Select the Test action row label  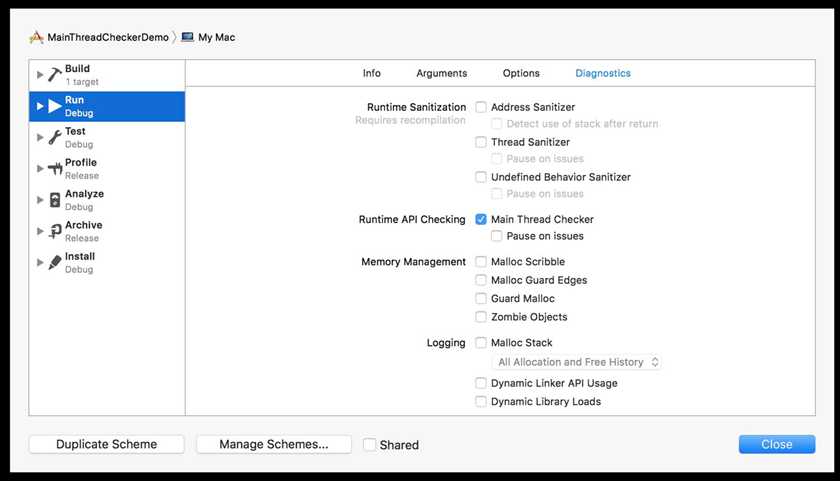pyautogui.click(x=75, y=131)
